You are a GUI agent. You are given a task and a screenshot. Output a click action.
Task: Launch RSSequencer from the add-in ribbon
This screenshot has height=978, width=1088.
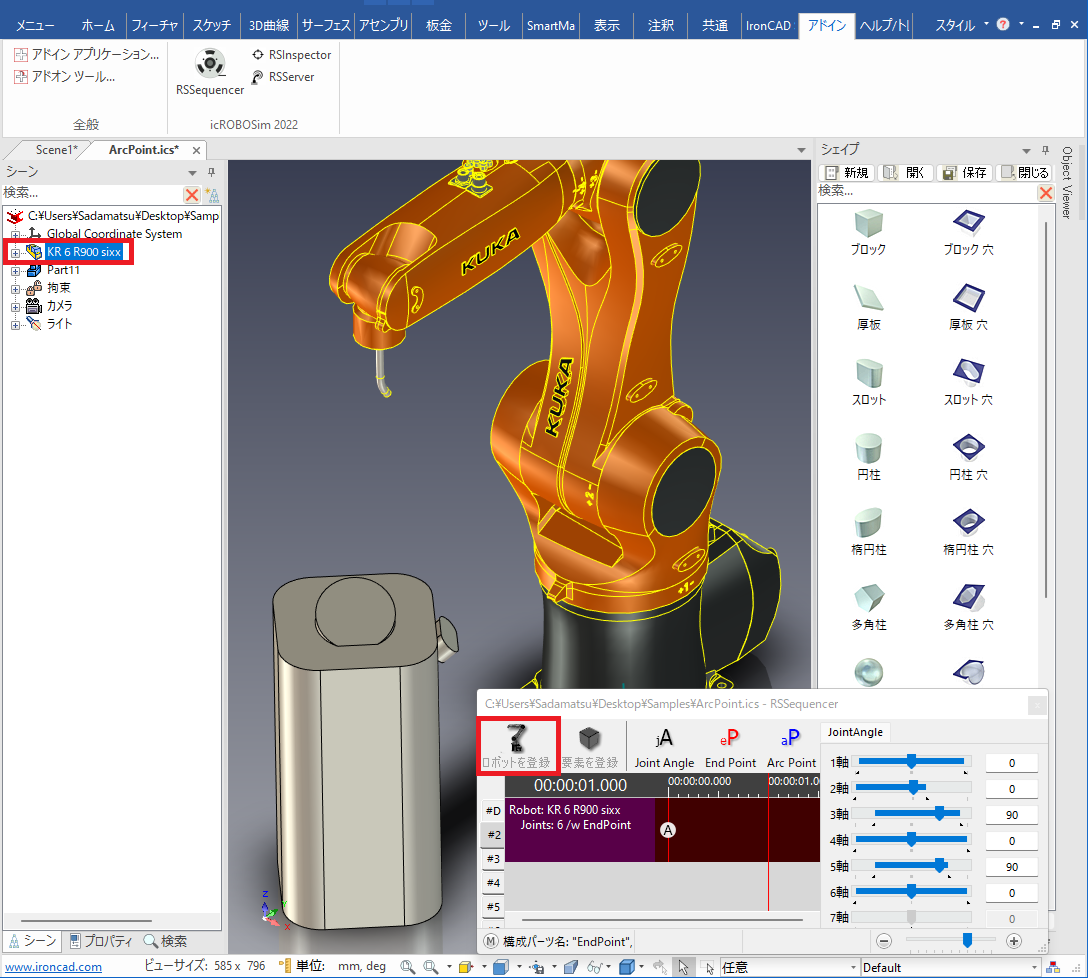click(209, 72)
